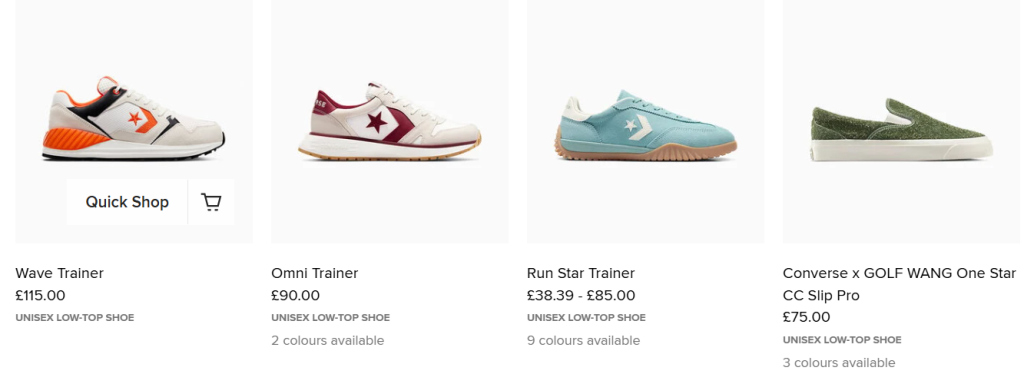This screenshot has width=1024, height=384.
Task: Show 3 colours available for GOLF WANG
Action: tap(839, 362)
